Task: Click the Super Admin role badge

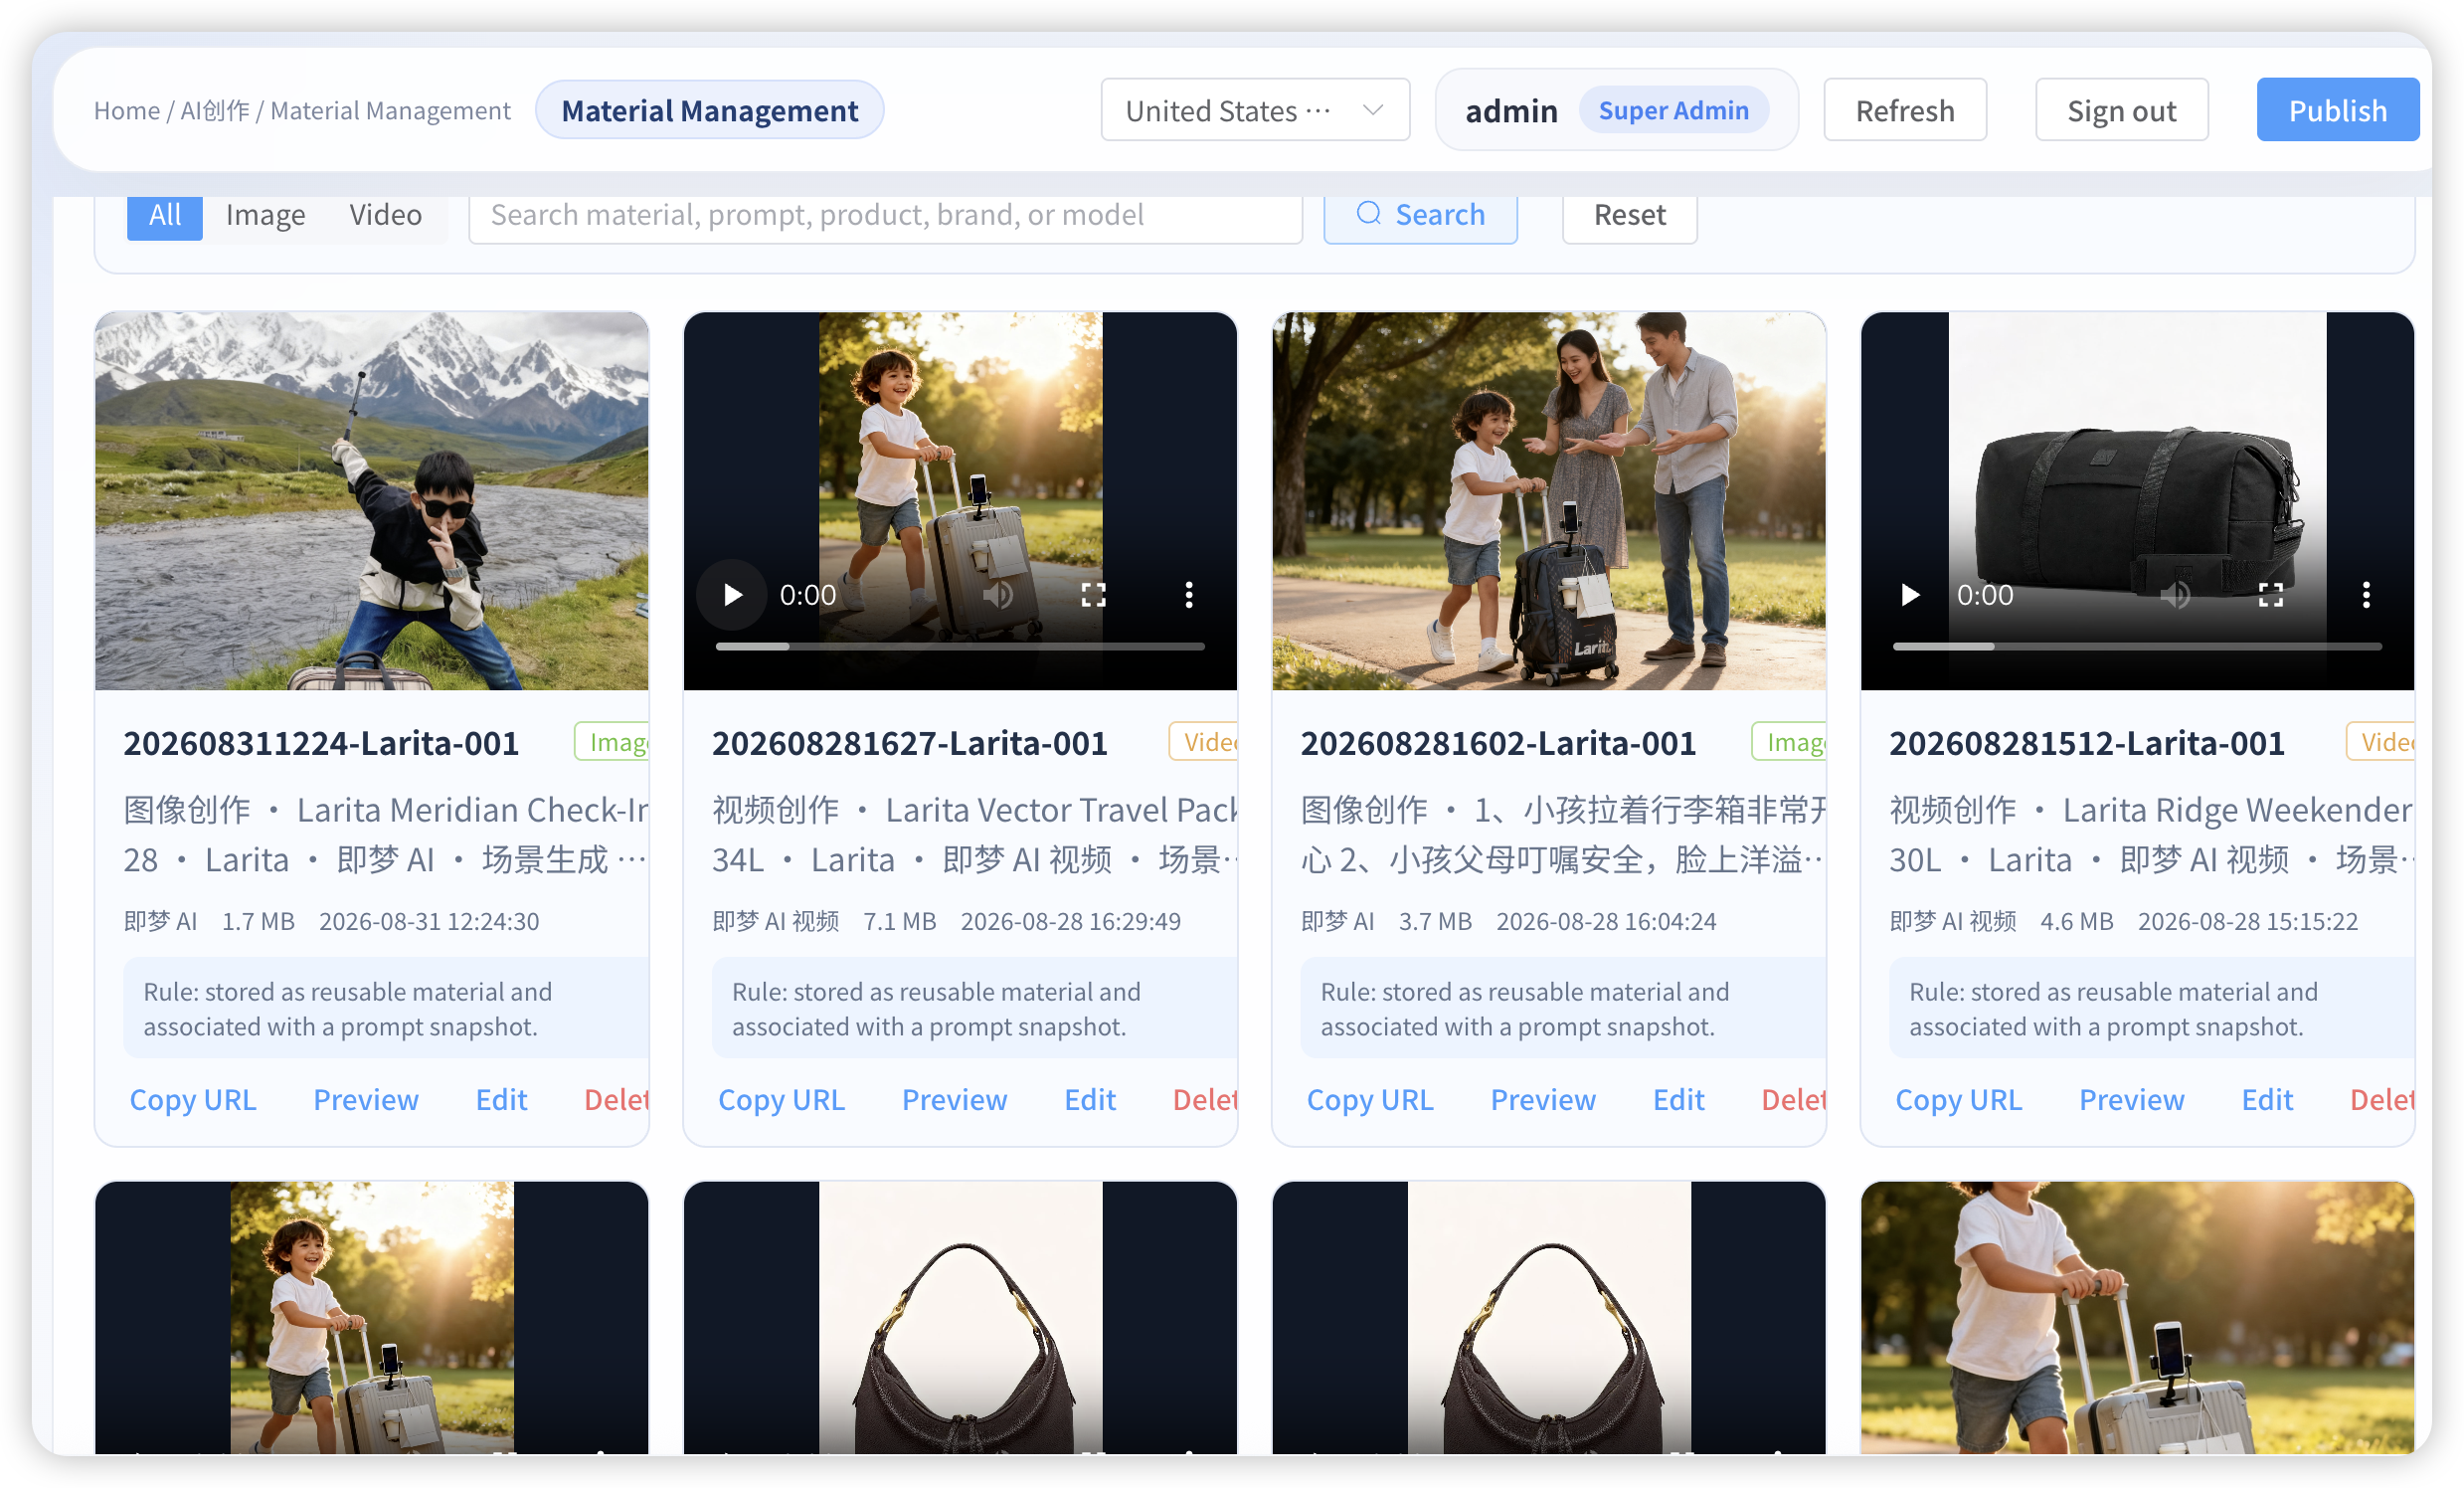Action: (1674, 110)
